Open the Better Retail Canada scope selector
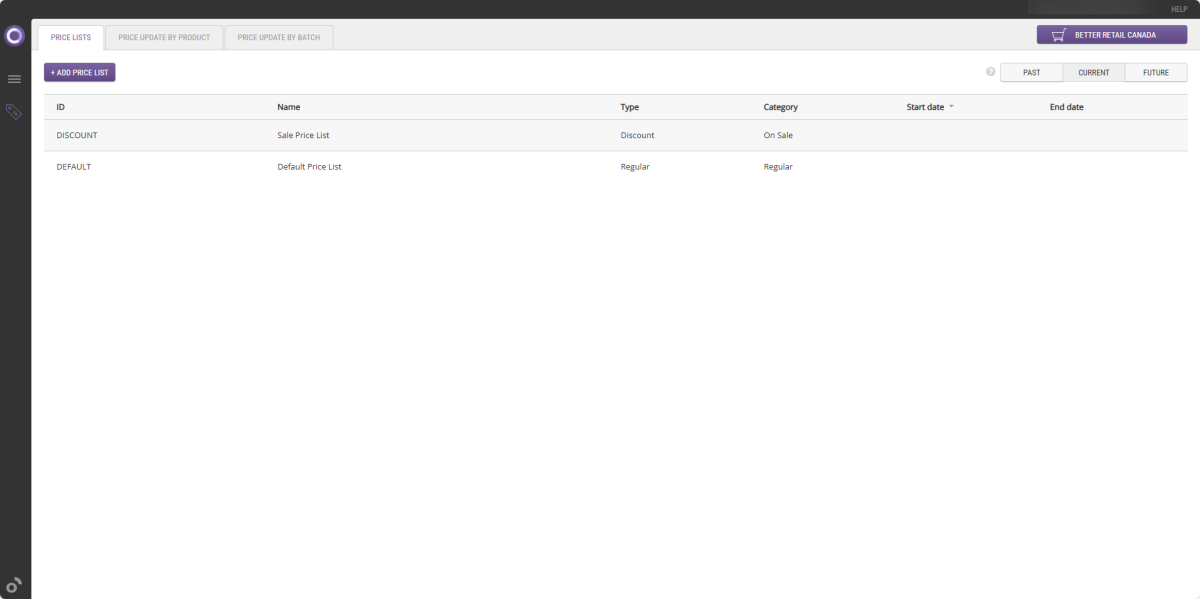Viewport: 1200px width, 599px height. pyautogui.click(x=1111, y=35)
